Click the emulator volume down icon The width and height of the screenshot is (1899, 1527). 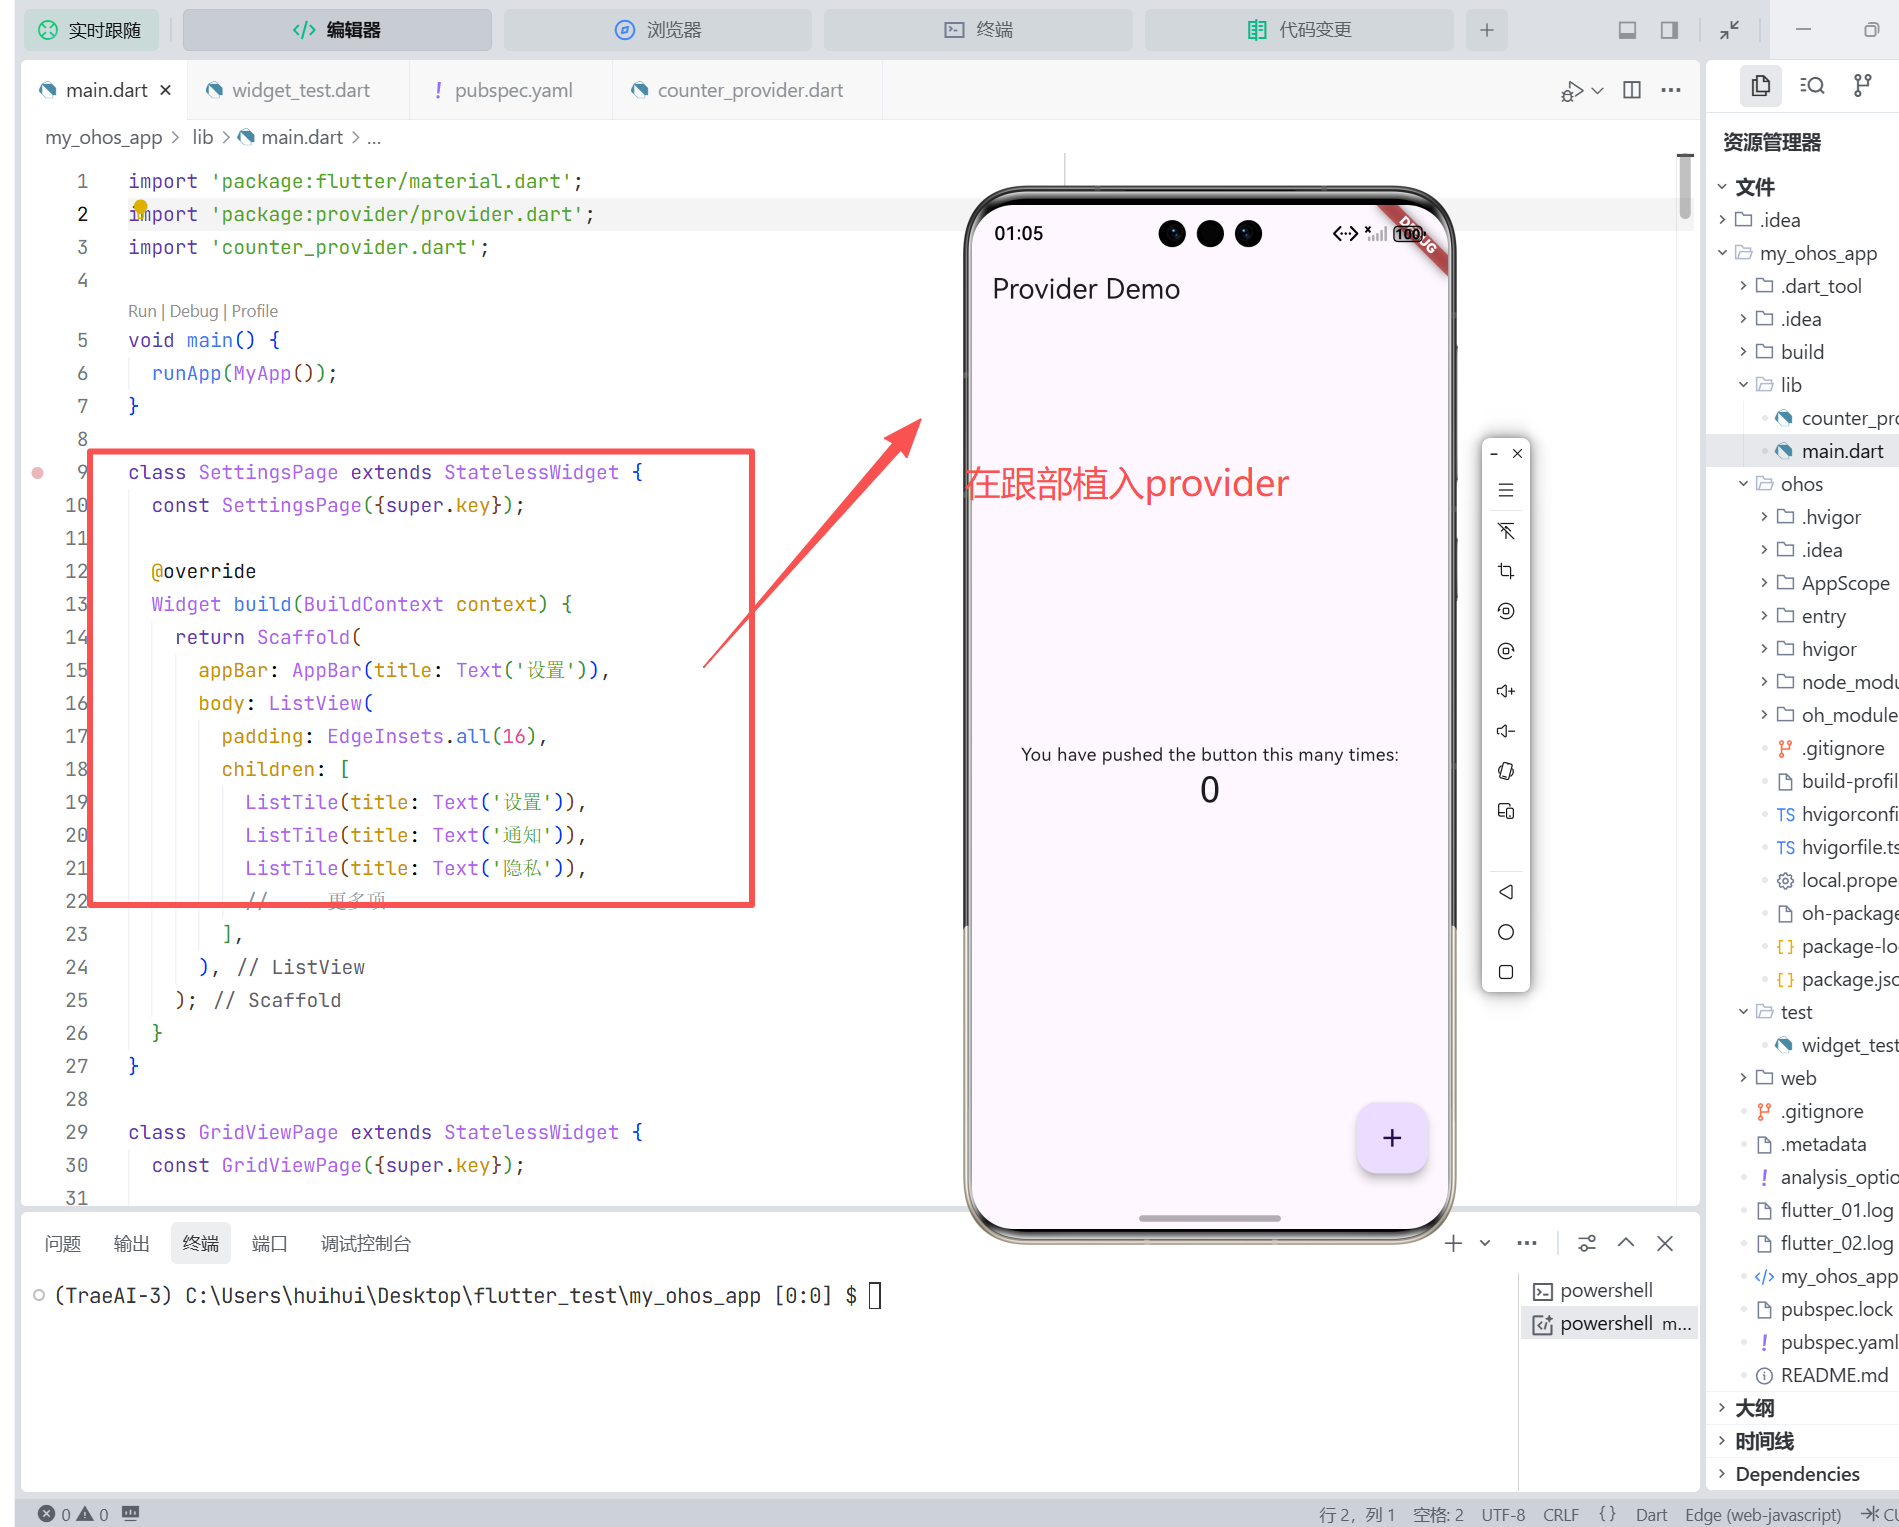click(x=1506, y=731)
